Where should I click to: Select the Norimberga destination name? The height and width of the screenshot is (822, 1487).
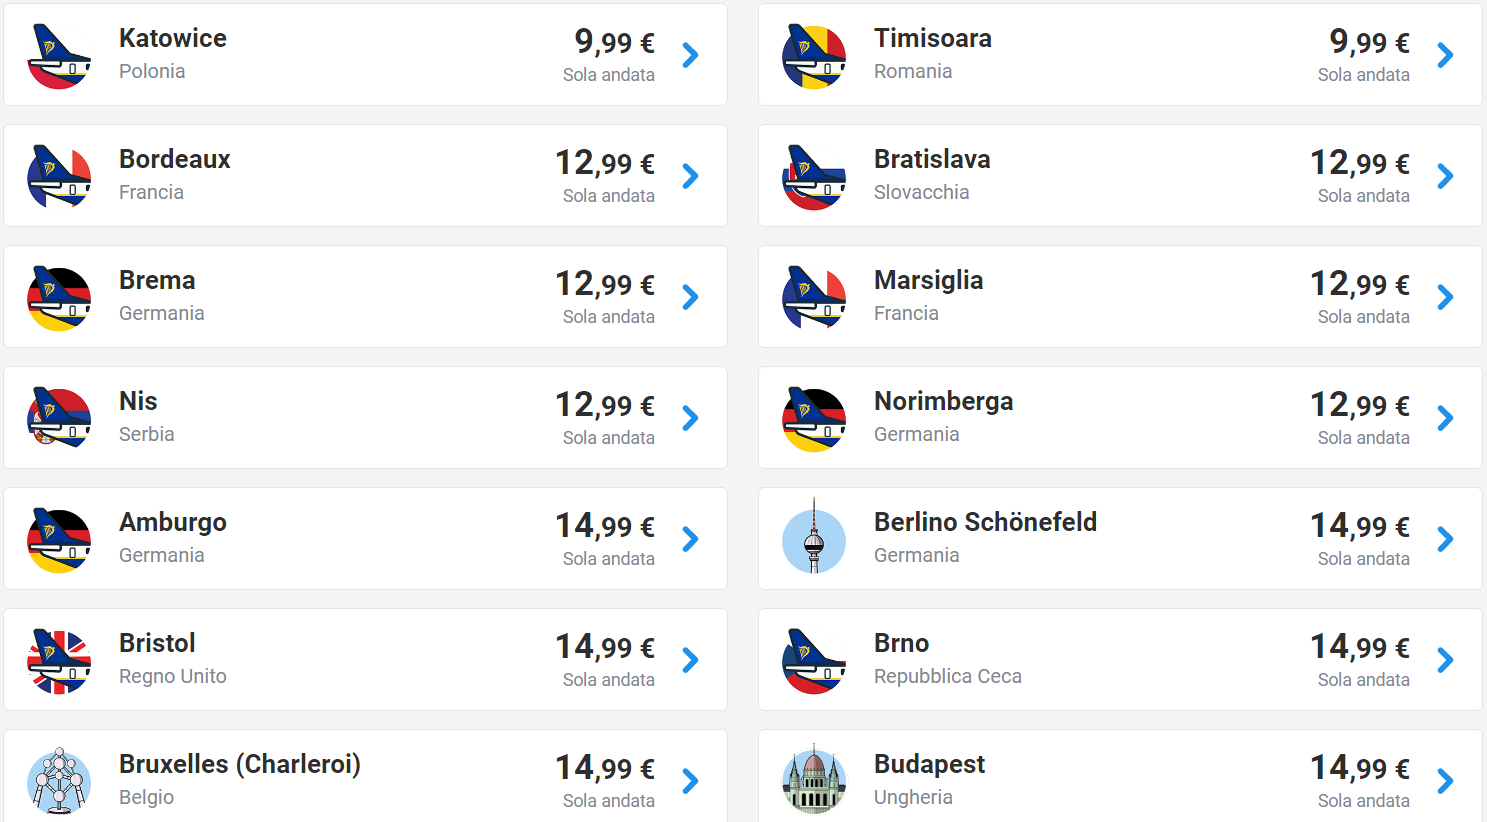pos(943,402)
